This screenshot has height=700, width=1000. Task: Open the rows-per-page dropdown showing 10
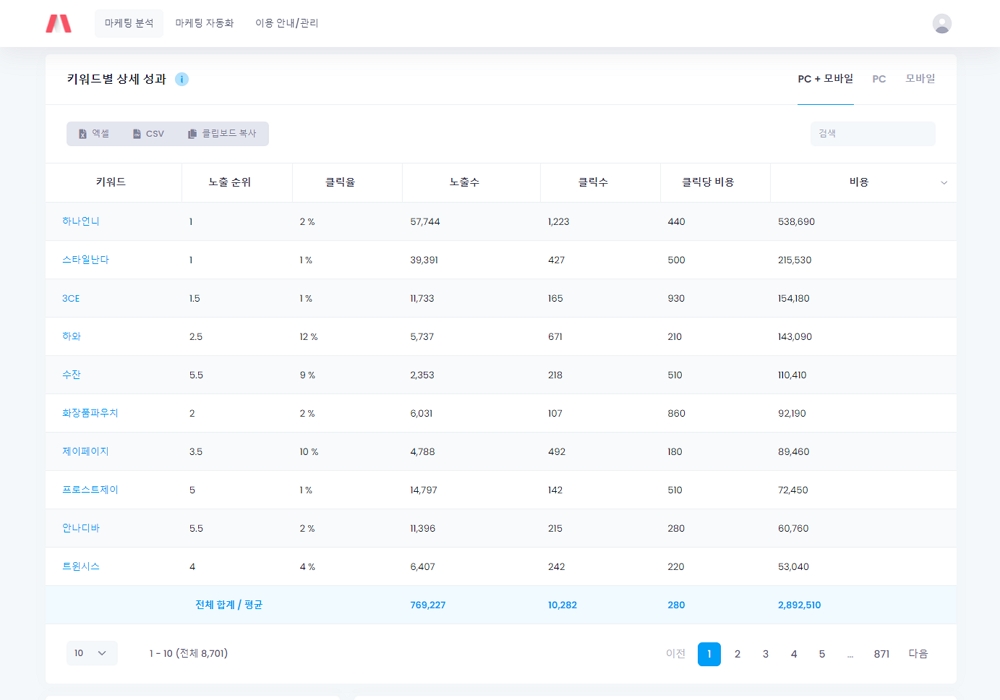point(91,653)
